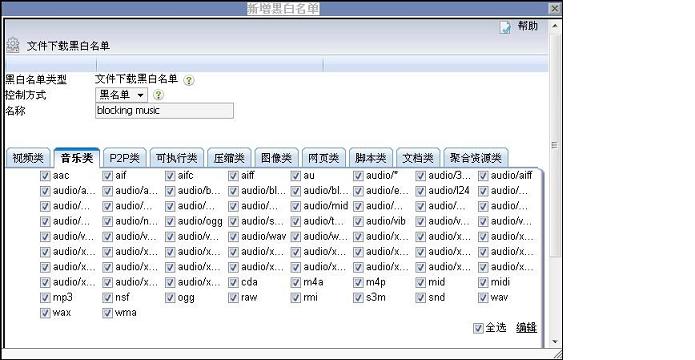Click the gear icon beside 文件下载黑白名单
The image size is (695, 360).
click(x=13, y=45)
